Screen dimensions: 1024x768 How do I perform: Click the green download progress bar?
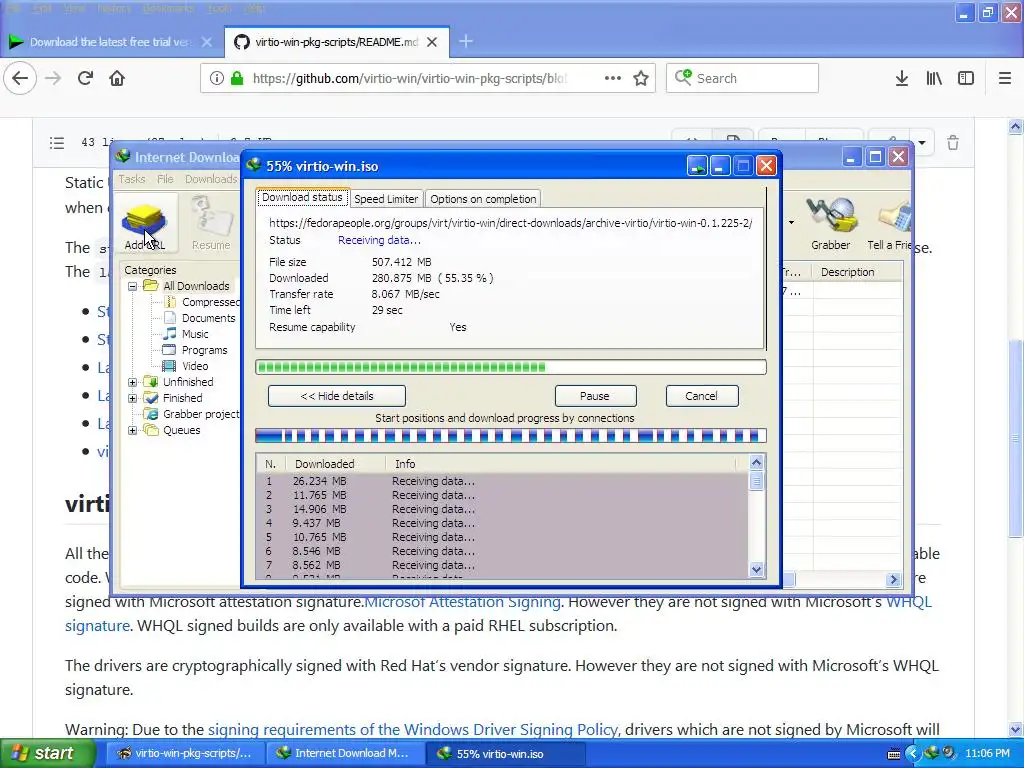(511, 367)
